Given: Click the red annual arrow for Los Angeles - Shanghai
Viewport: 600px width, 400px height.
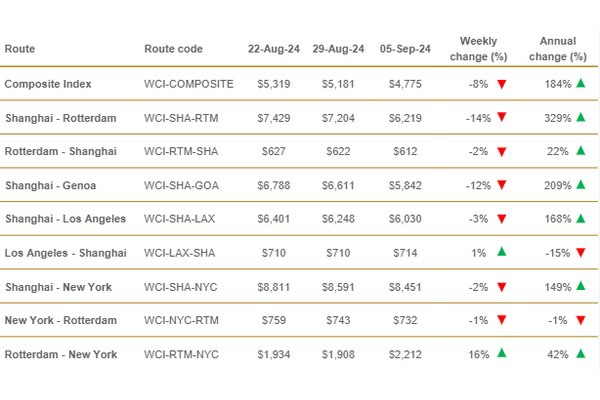Looking at the screenshot, I should (581, 253).
